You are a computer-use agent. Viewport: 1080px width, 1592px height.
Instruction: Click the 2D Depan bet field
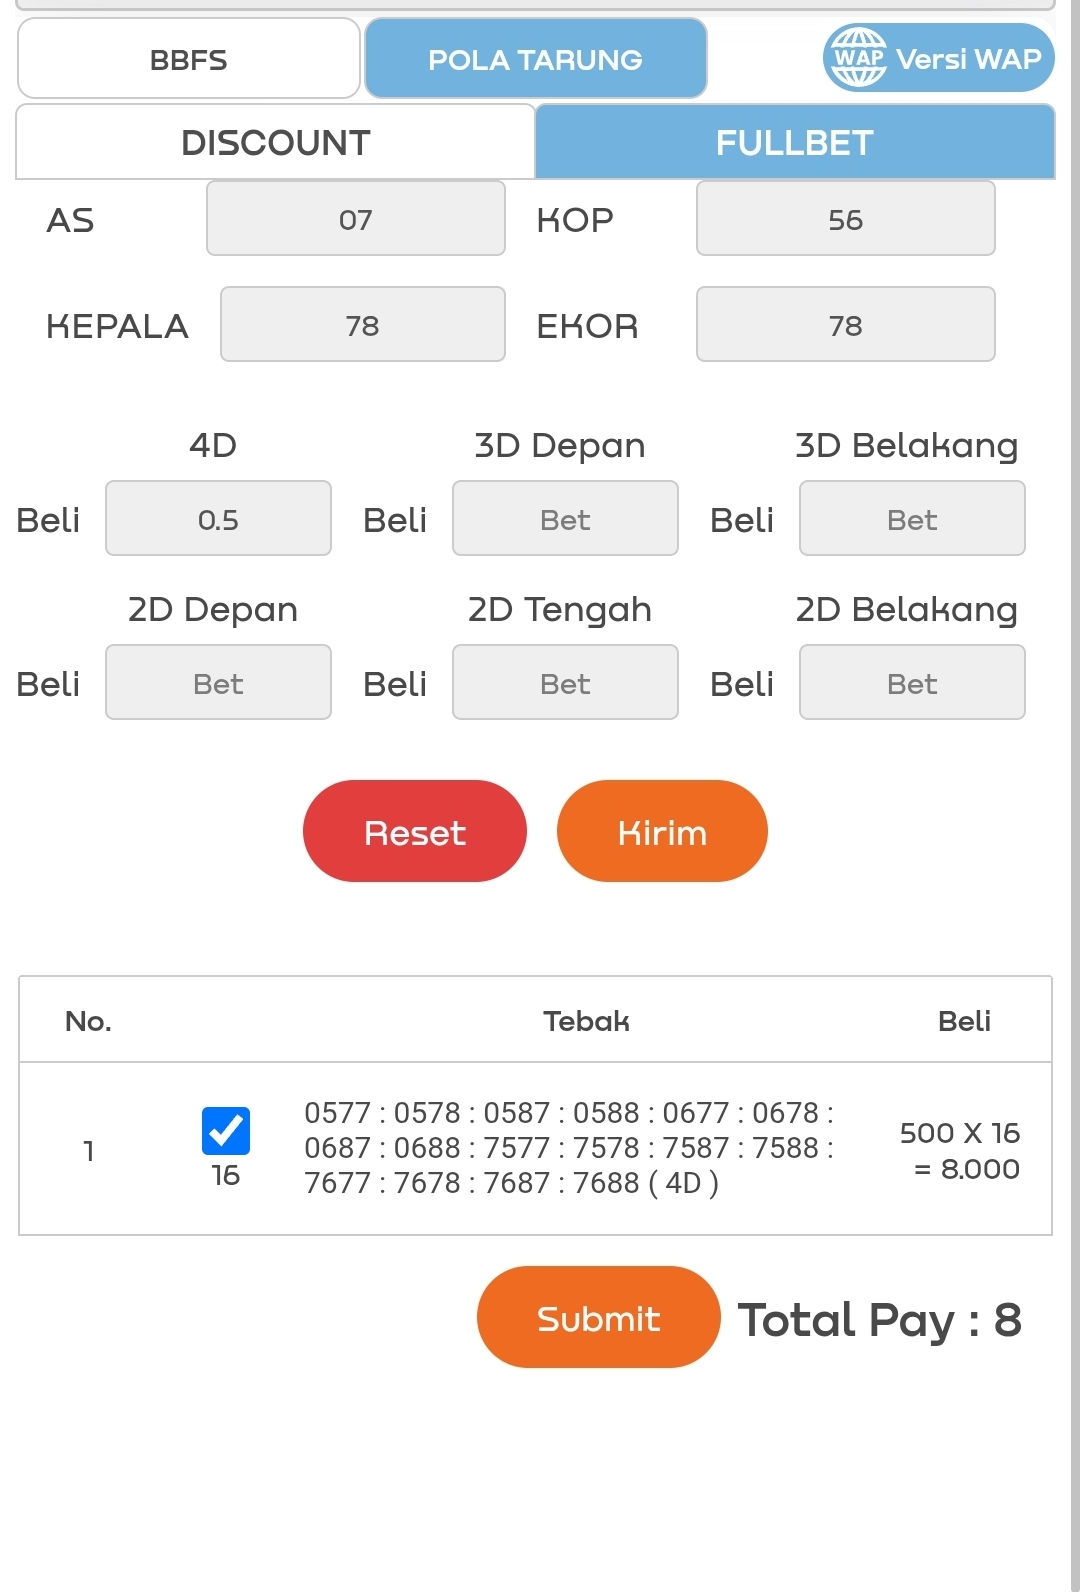218,683
